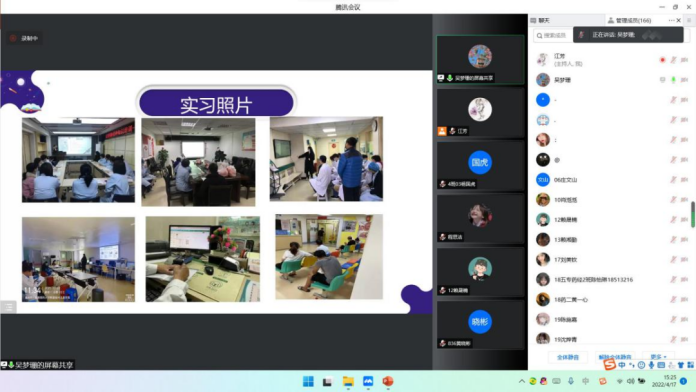Select the 管理成员(166) tab
Viewport: 696px width, 392px height.
[x=629, y=20]
